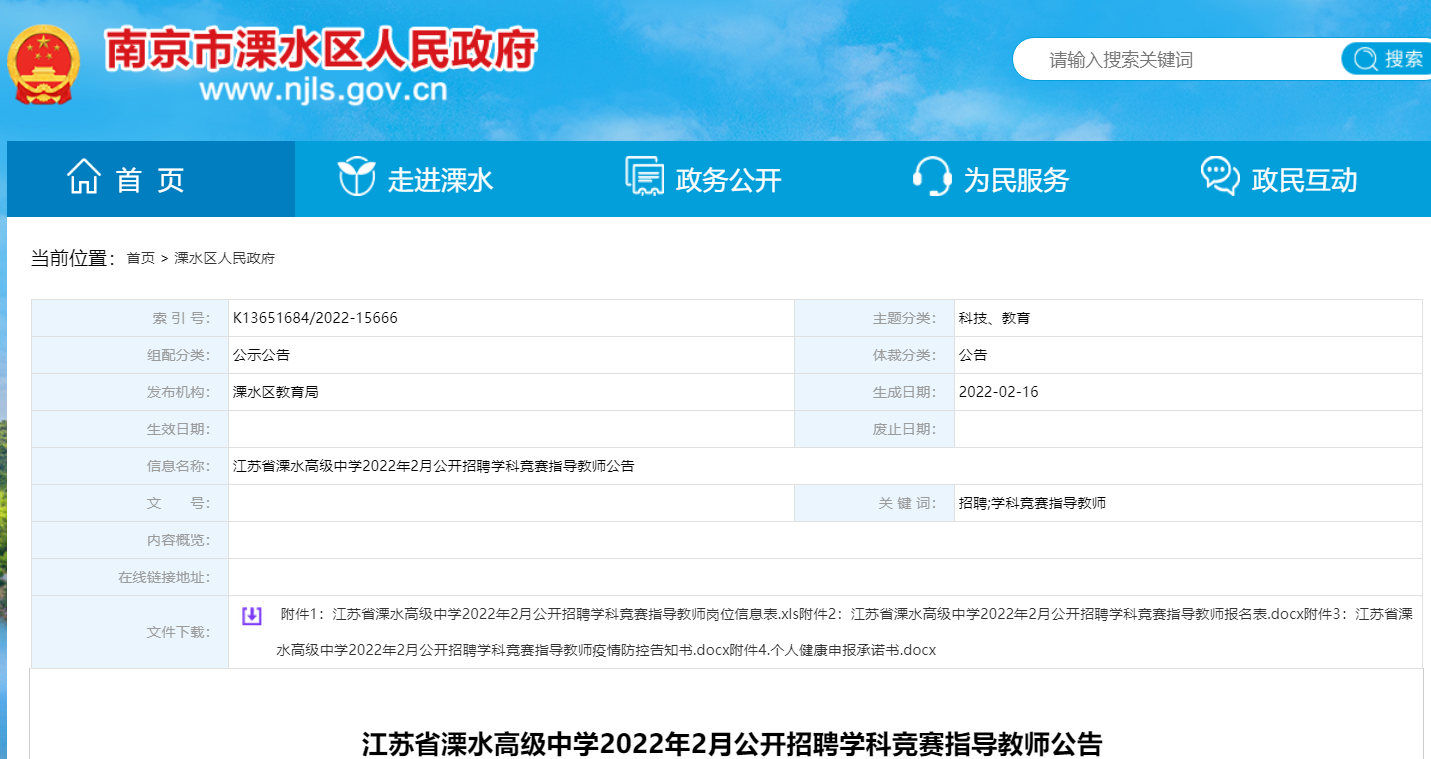1431x759 pixels.
Task: Open the 溧水区人民政府 breadcrumb link
Action: click(x=224, y=259)
